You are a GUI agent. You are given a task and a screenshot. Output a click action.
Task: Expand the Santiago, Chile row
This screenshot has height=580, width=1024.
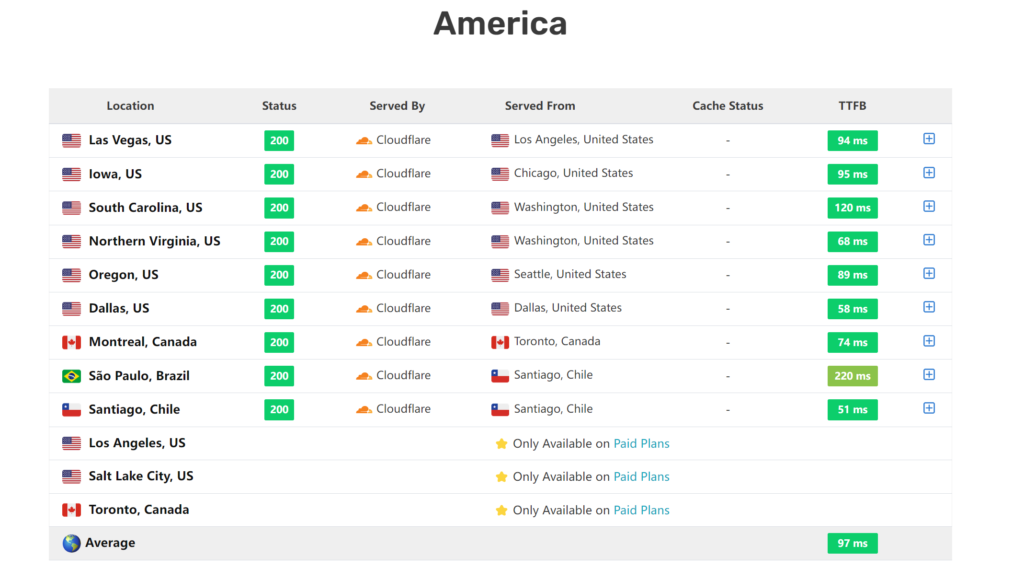click(x=929, y=408)
